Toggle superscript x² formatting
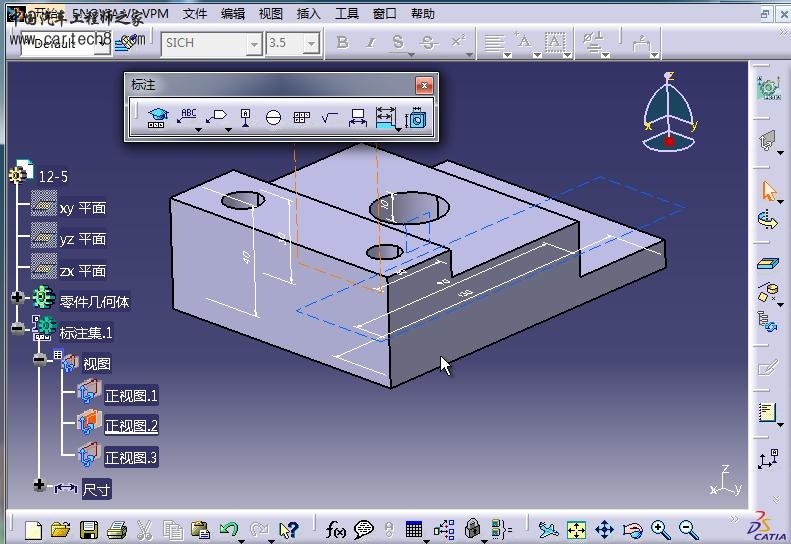791x544 pixels. tap(458, 41)
